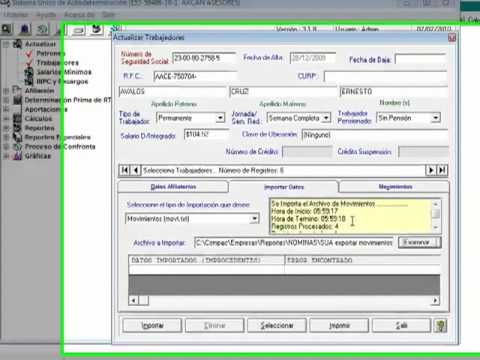Expand the Cálculos tree node
This screenshot has width=480, height=360.
click(x=6, y=118)
